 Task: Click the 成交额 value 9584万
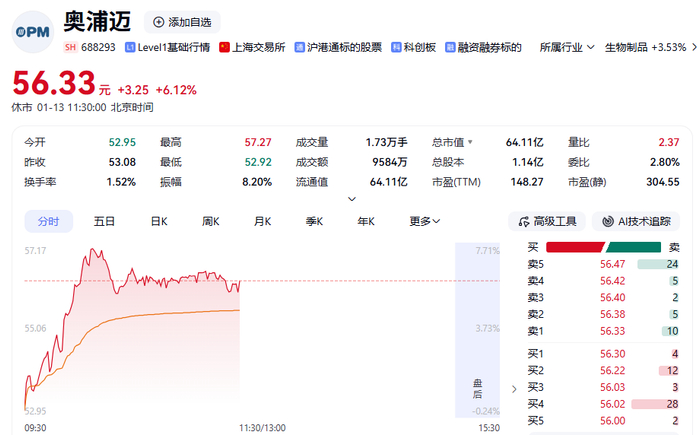coord(390,162)
